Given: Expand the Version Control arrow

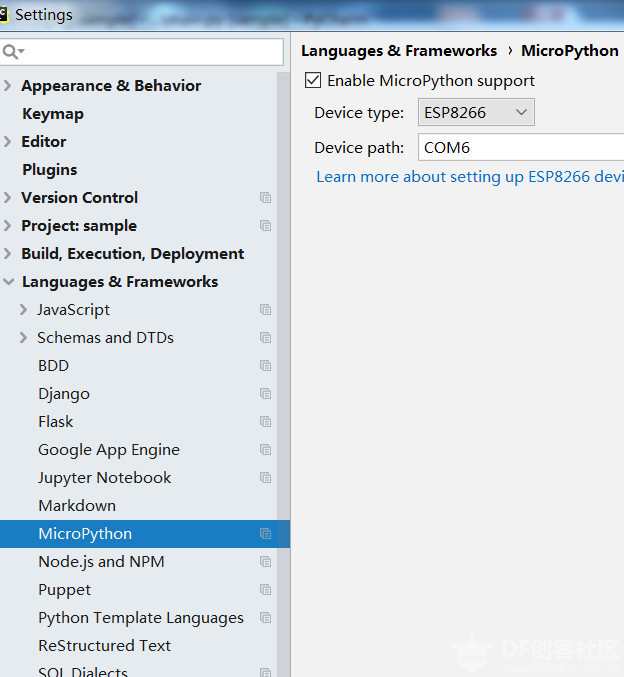Looking at the screenshot, I should point(7,198).
